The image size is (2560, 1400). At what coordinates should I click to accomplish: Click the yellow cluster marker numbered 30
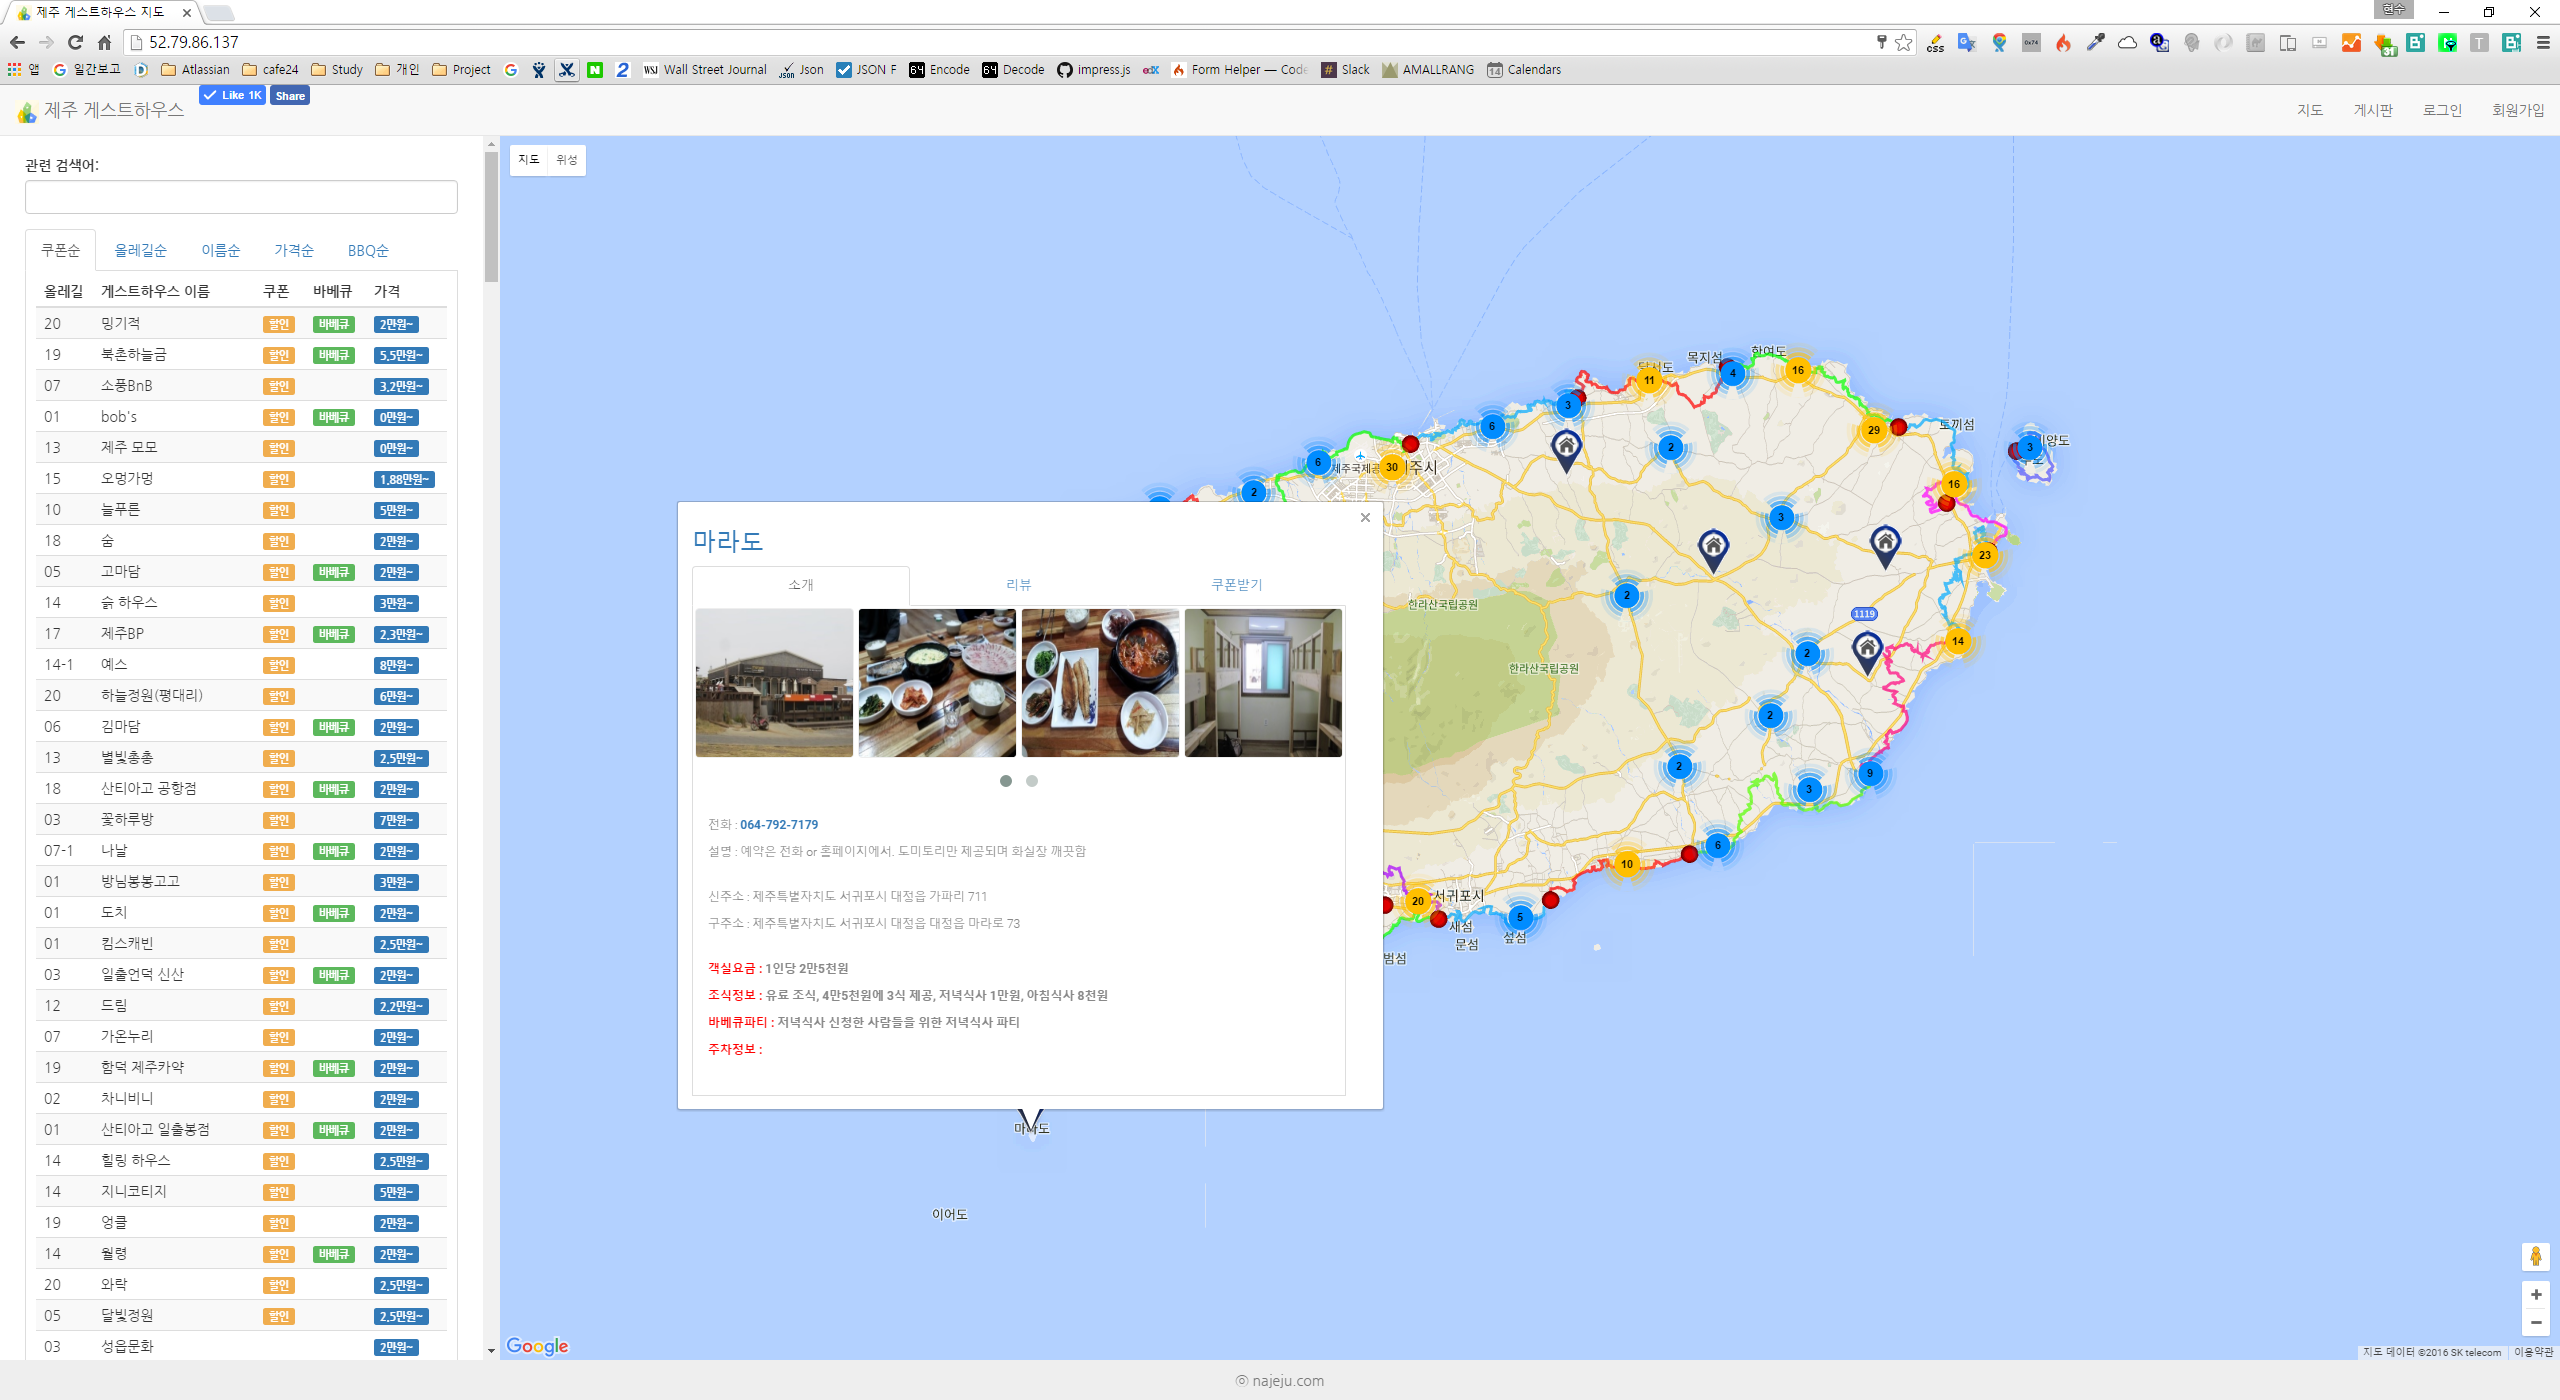pyautogui.click(x=1392, y=467)
